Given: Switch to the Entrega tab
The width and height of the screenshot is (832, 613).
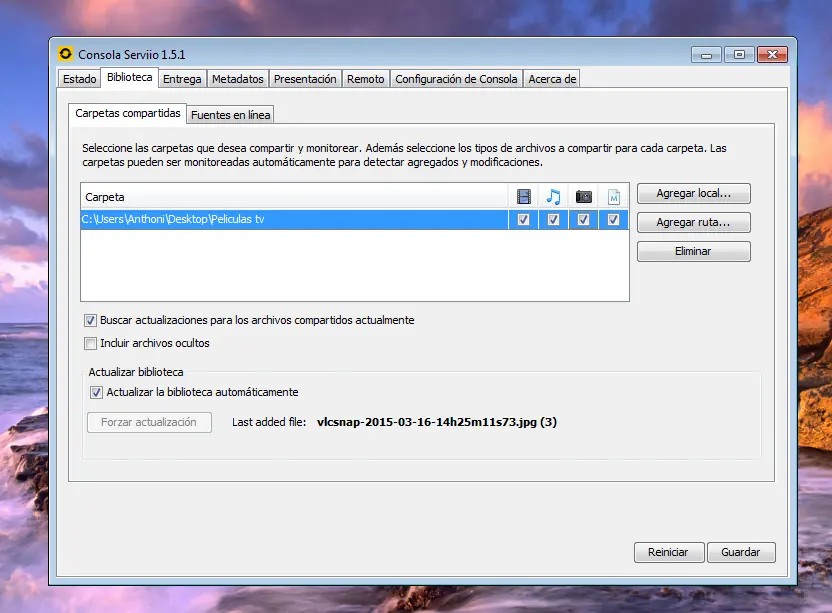Looking at the screenshot, I should [x=182, y=79].
